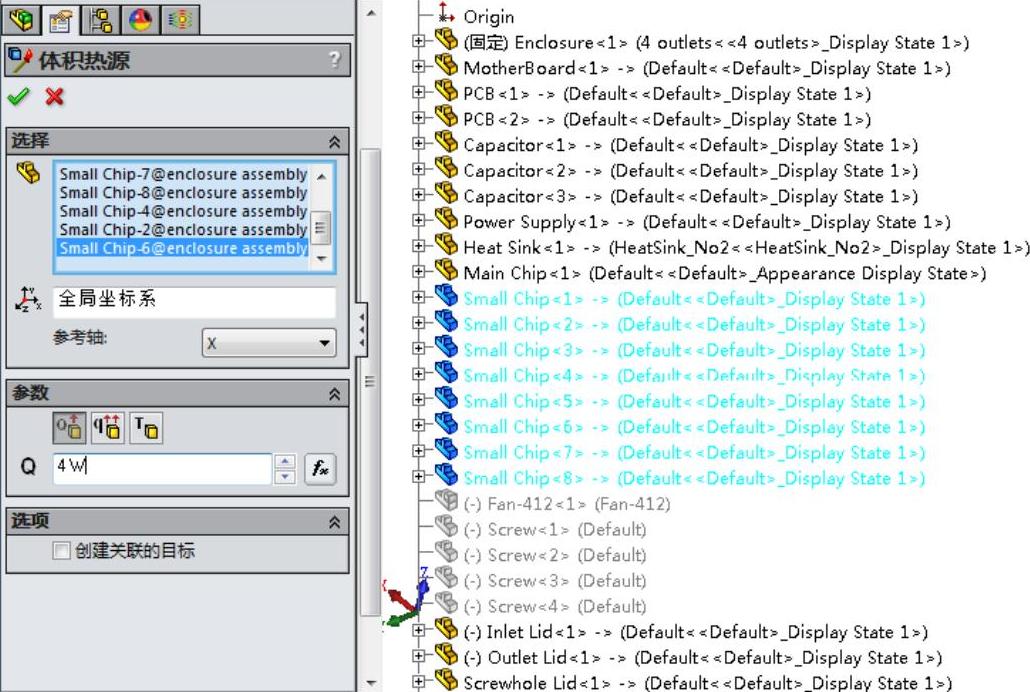Screen dimensions: 1030x692
Task: Open the fx dependency function button
Action: click(x=319, y=468)
